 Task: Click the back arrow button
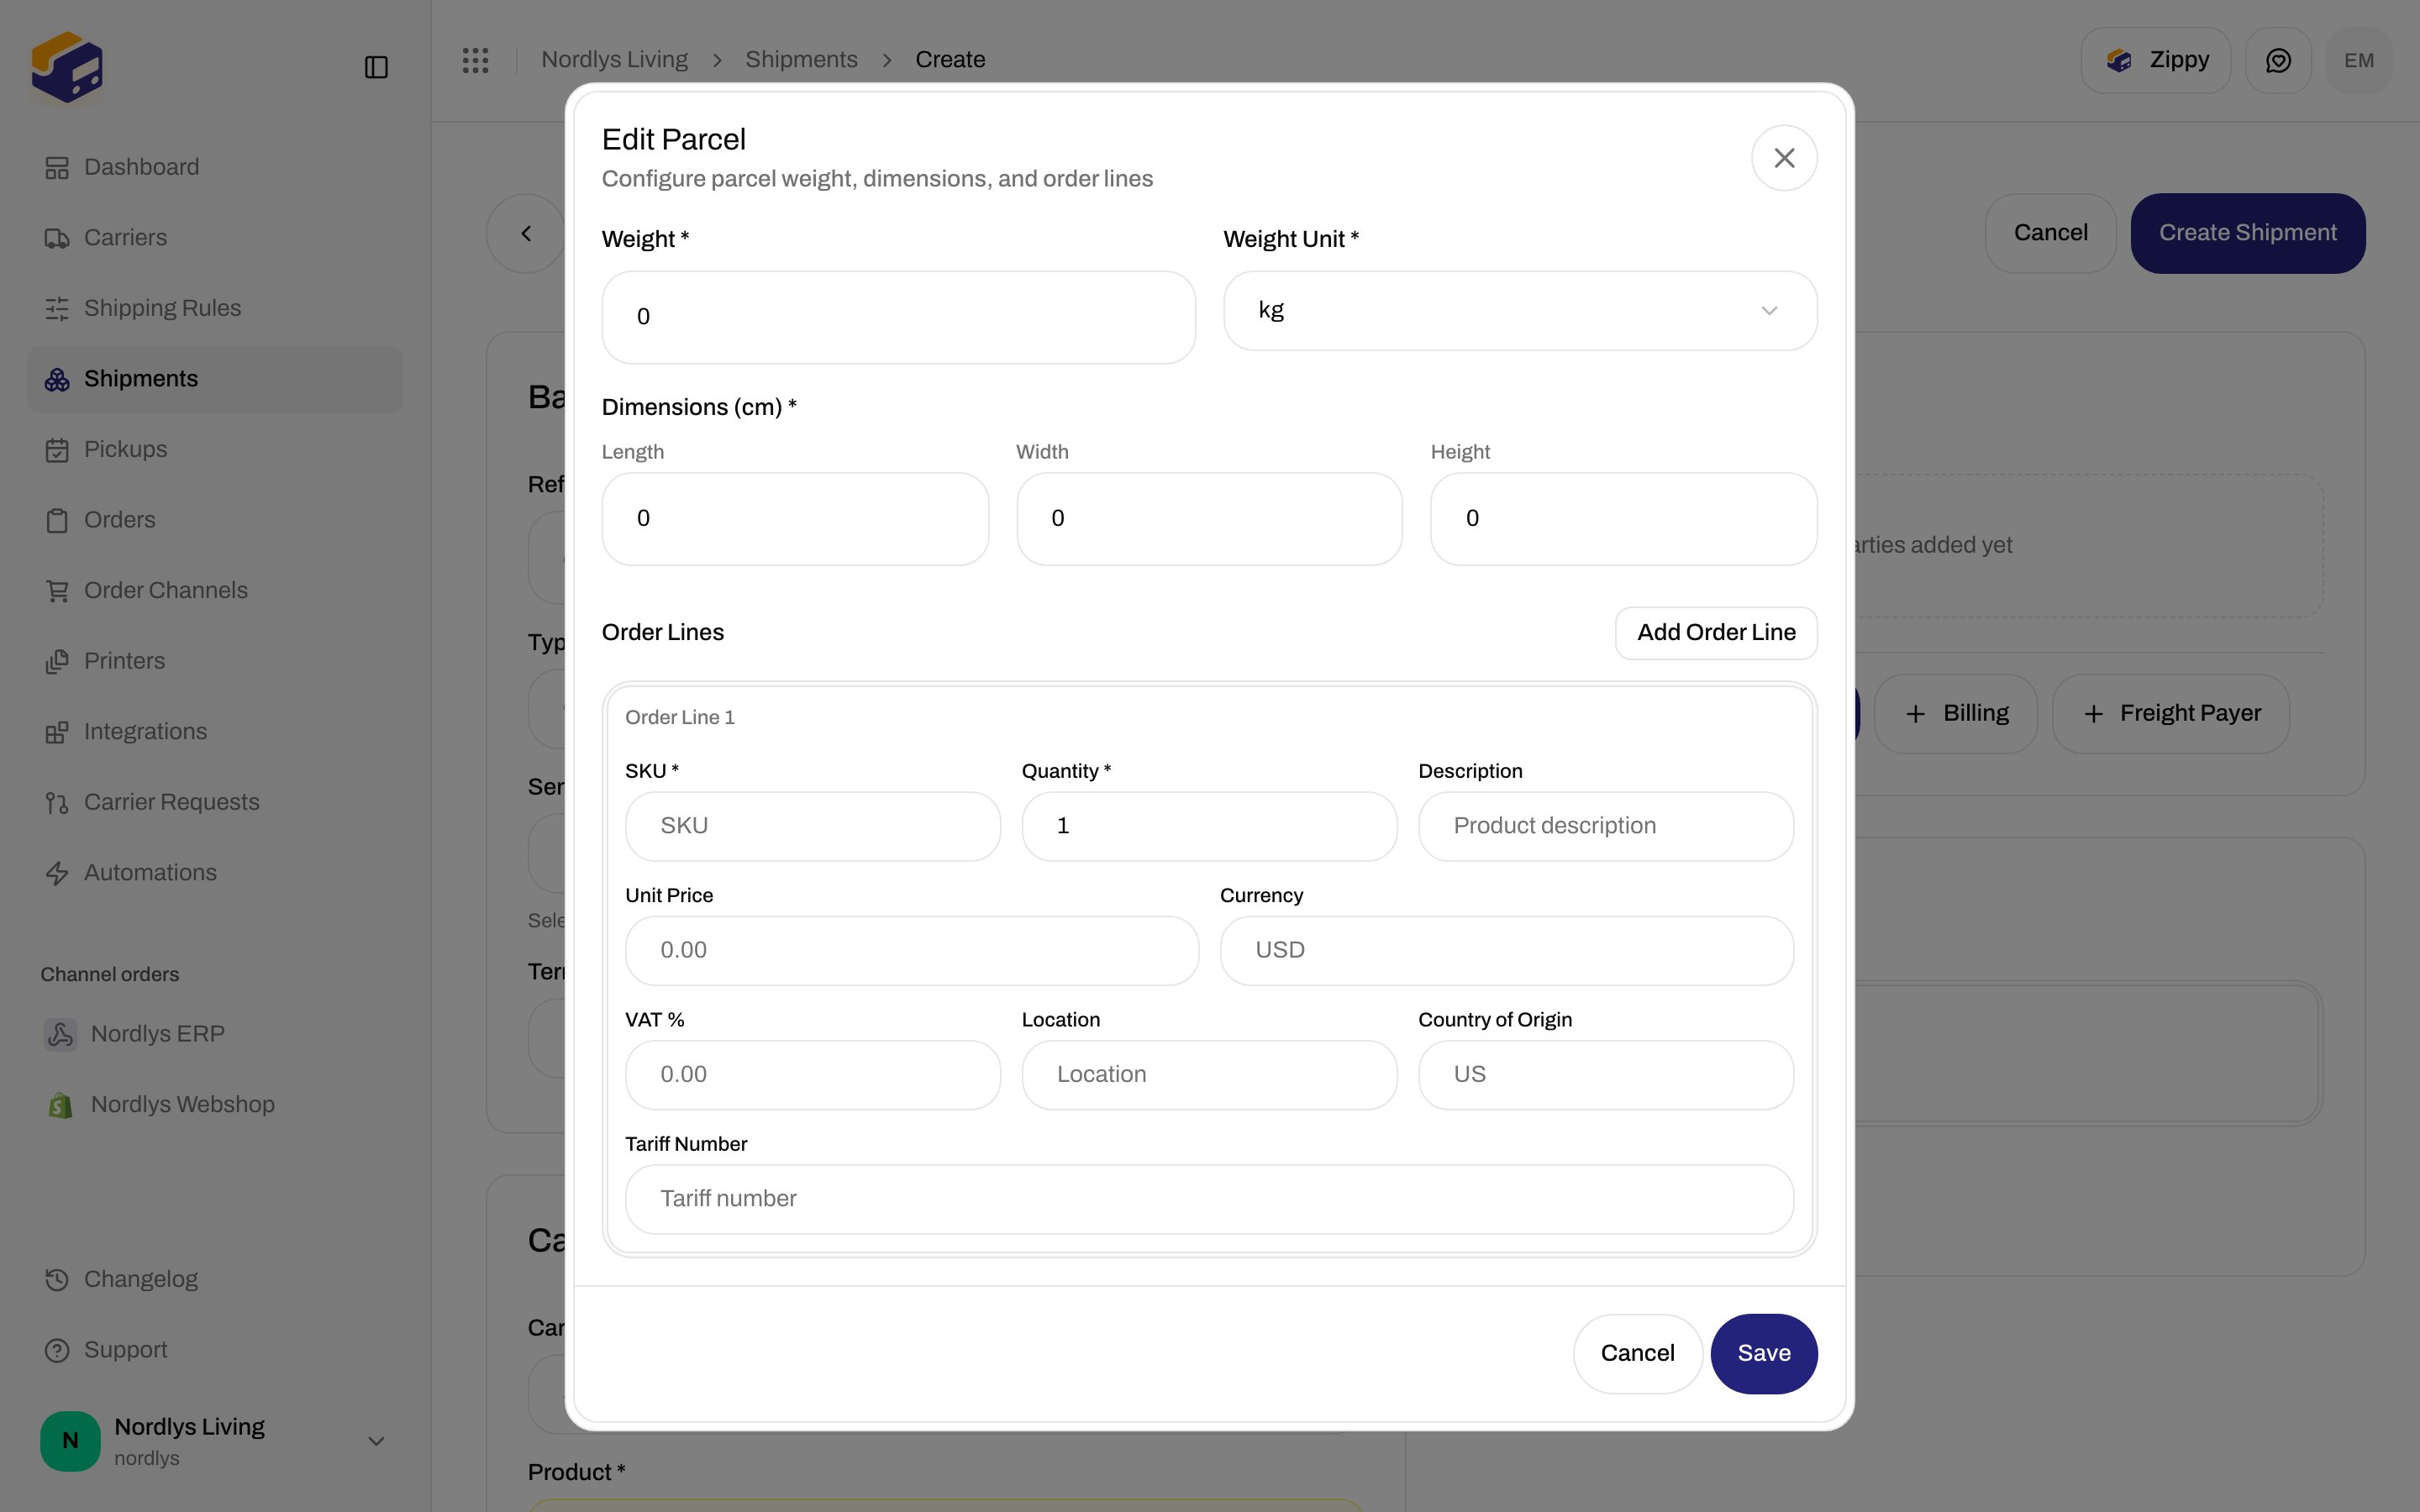coord(526,233)
